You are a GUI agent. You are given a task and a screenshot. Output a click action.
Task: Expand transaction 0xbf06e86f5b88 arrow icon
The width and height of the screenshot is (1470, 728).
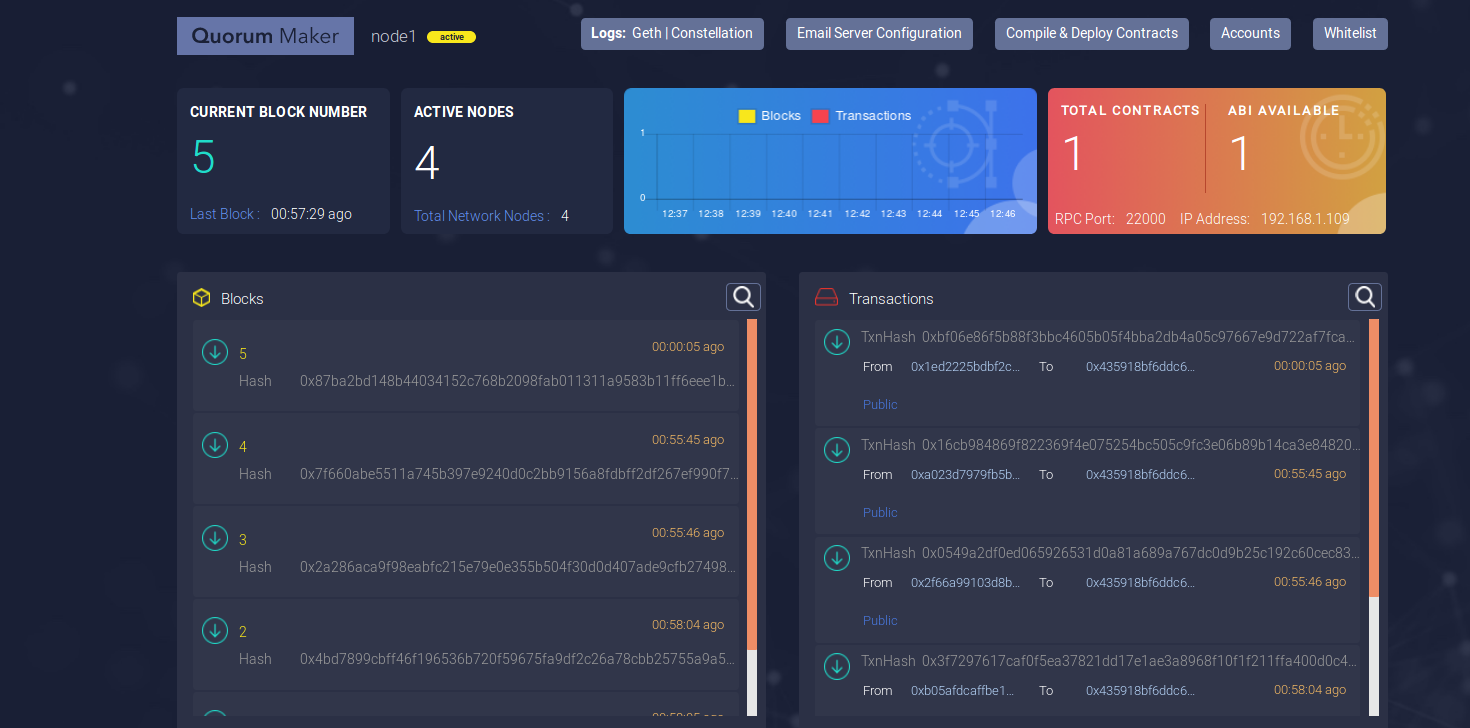pyautogui.click(x=837, y=342)
